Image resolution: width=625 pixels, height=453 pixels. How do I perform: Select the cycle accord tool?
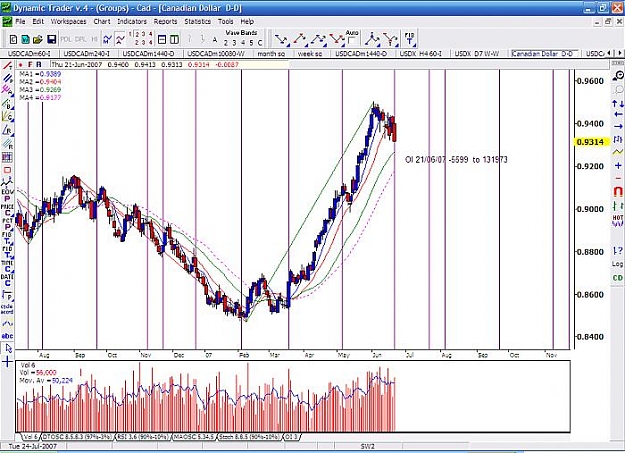[7, 309]
